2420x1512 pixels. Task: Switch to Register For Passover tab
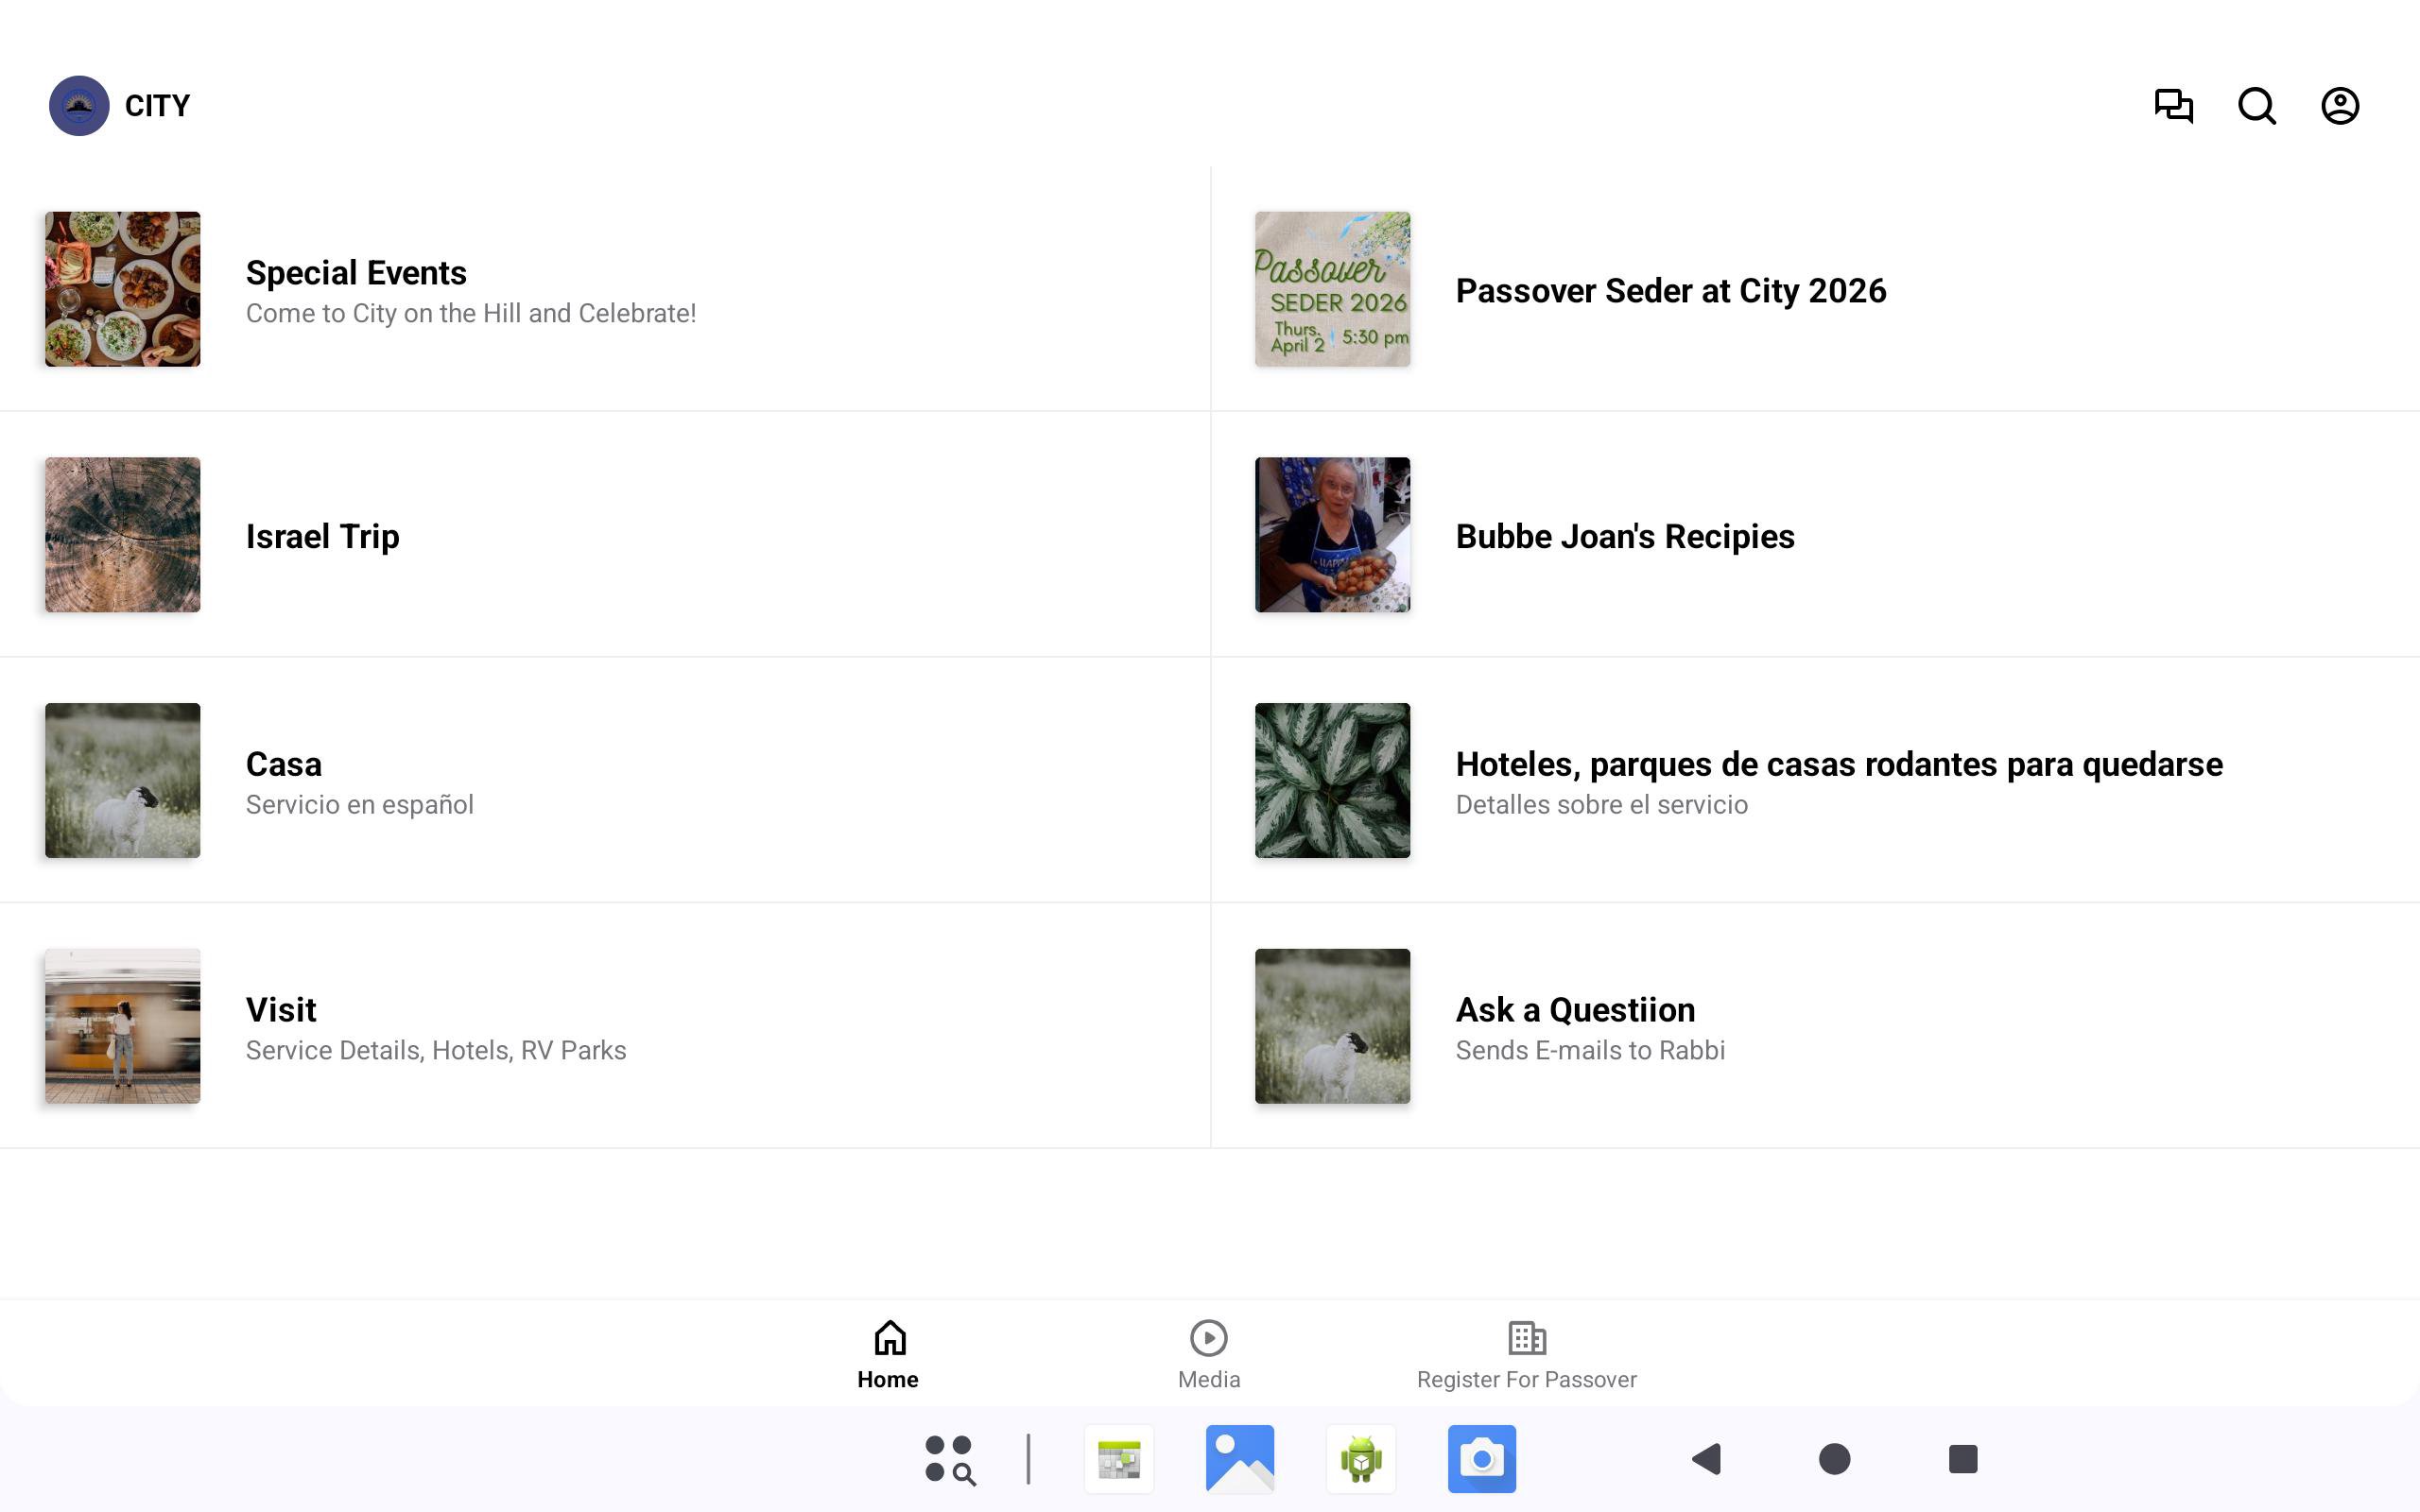point(1526,1354)
